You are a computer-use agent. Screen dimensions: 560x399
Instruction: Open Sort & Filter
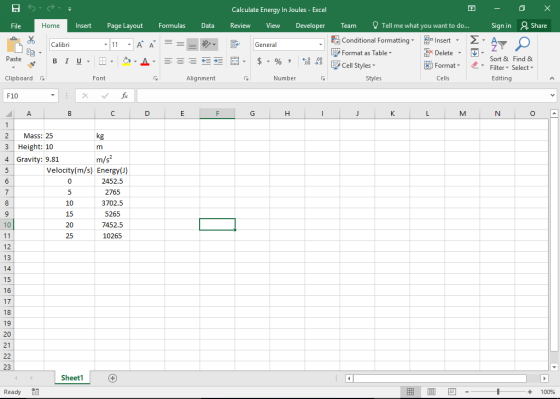[499, 54]
